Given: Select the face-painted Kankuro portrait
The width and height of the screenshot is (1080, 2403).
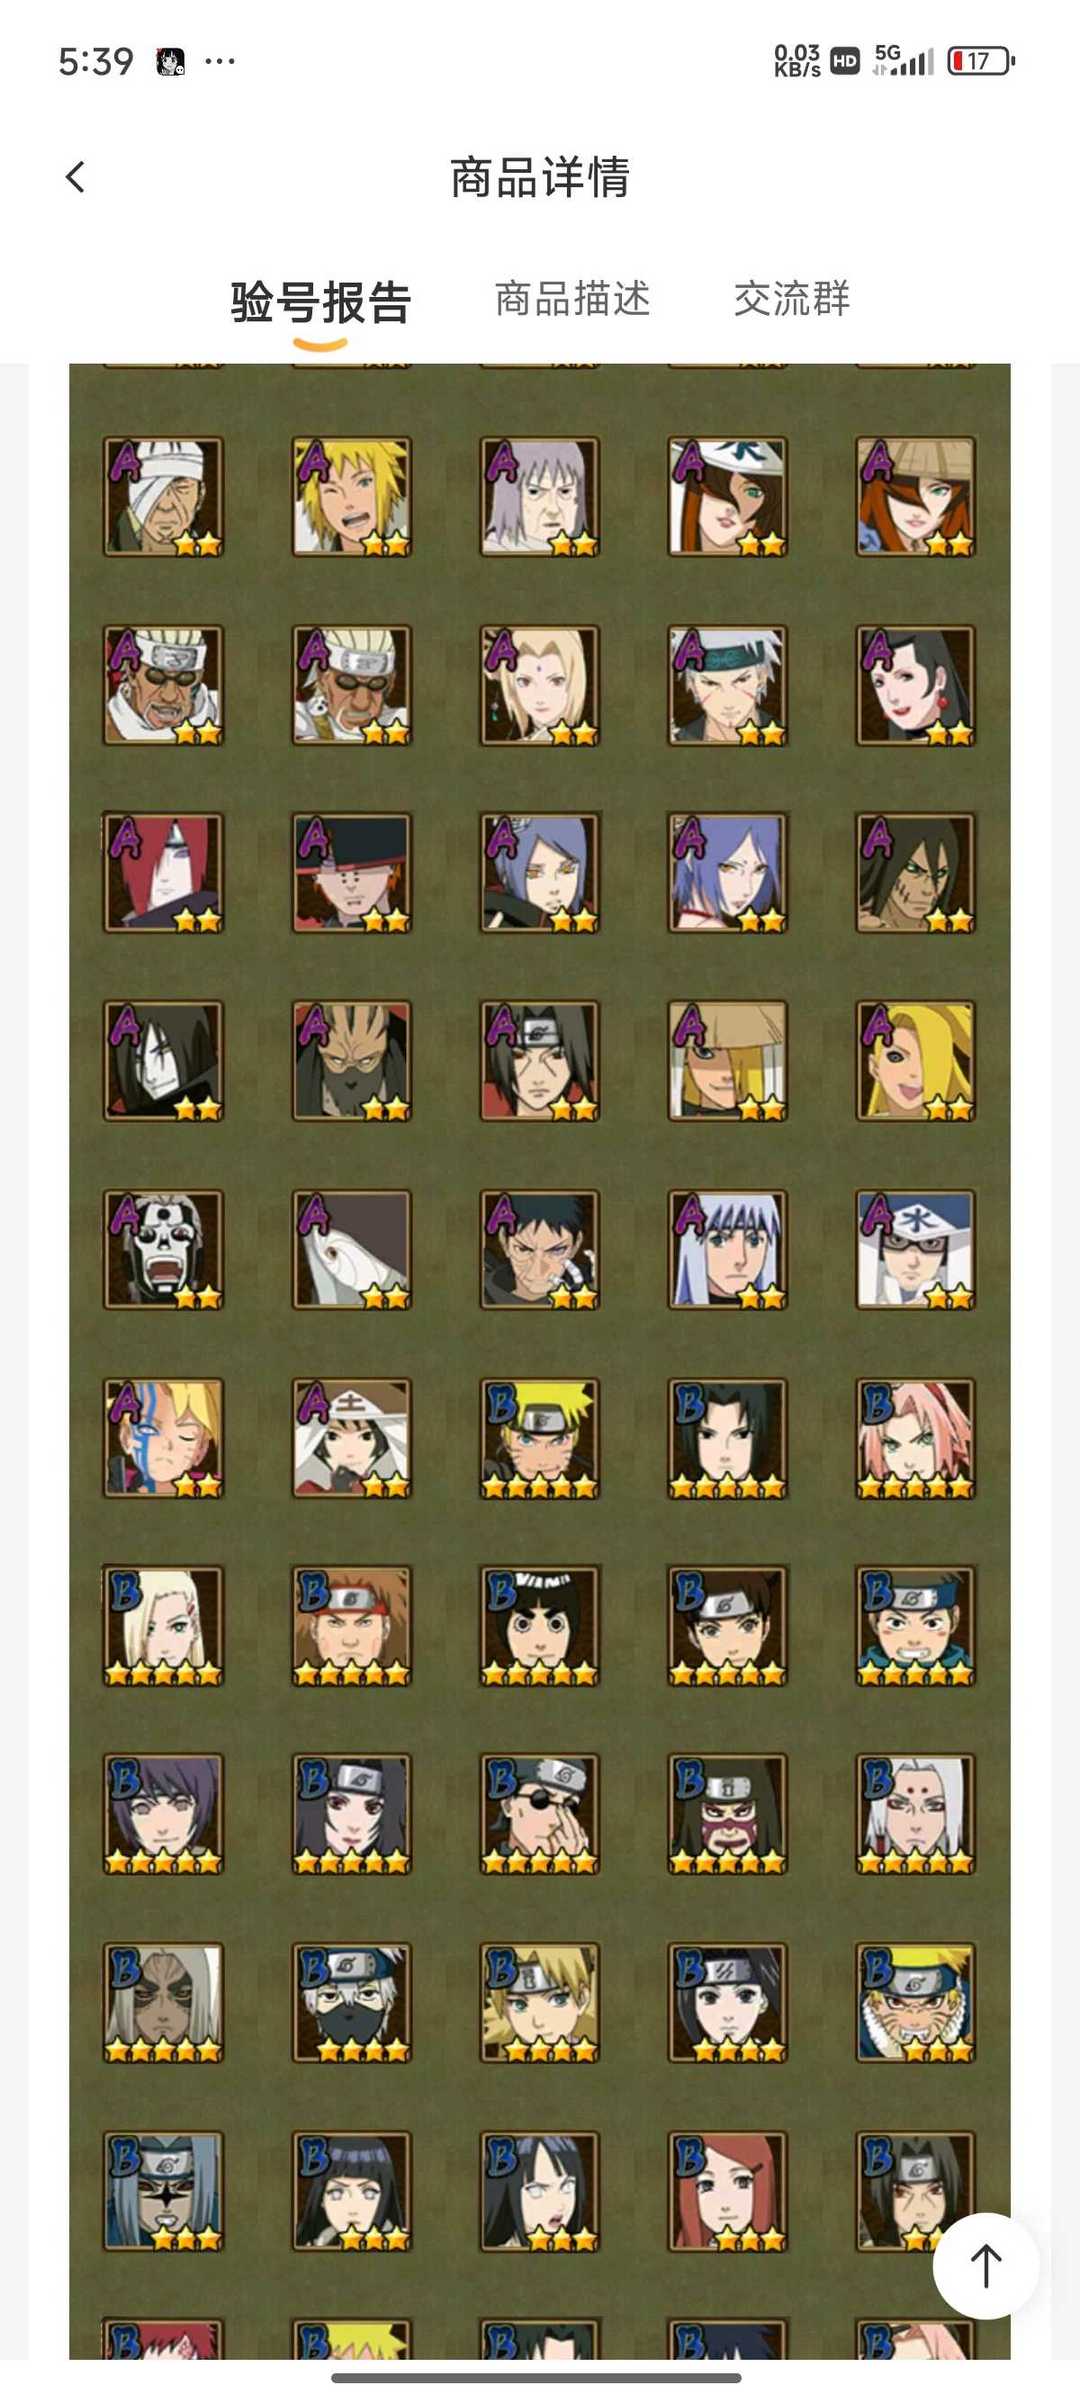Looking at the screenshot, I should coord(728,1814).
